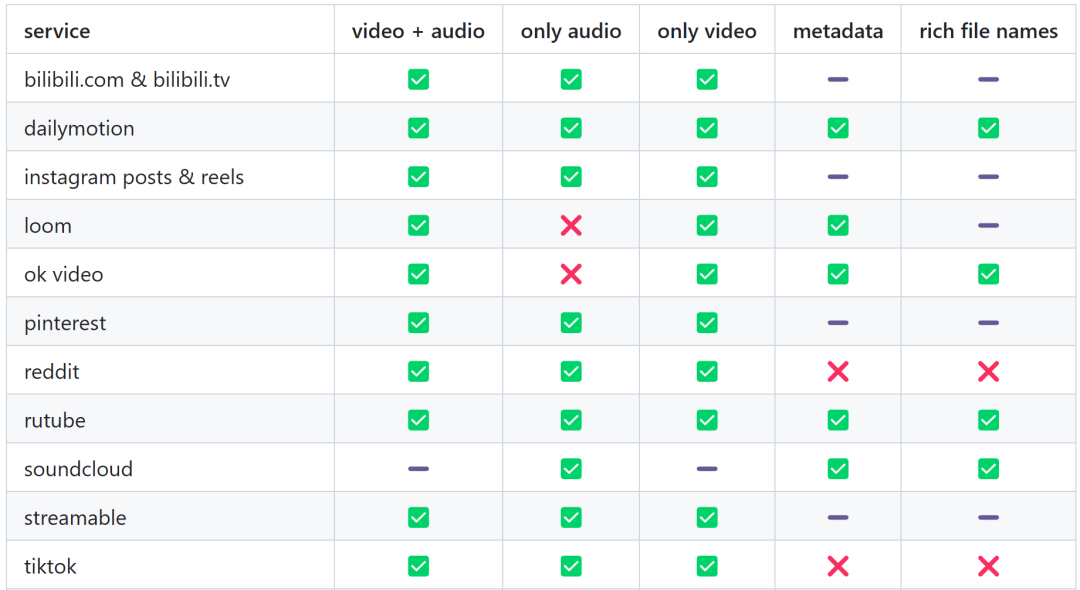Click the 'rich file names' column header
The image size is (1080, 590).
coord(988,31)
